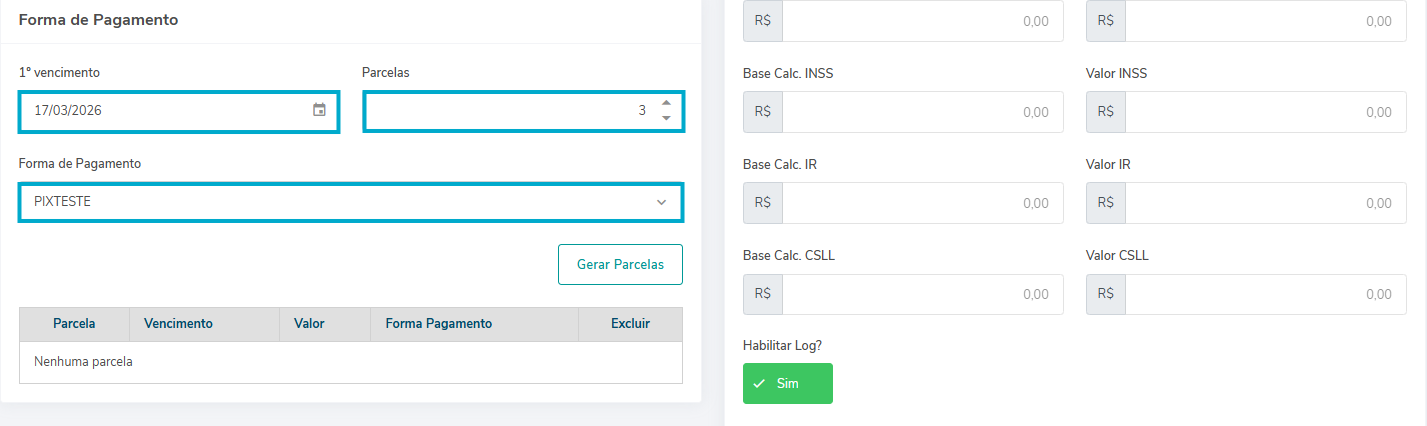1427x426 pixels.
Task: Toggle the Habilitar Log Sim switch
Action: (787, 383)
